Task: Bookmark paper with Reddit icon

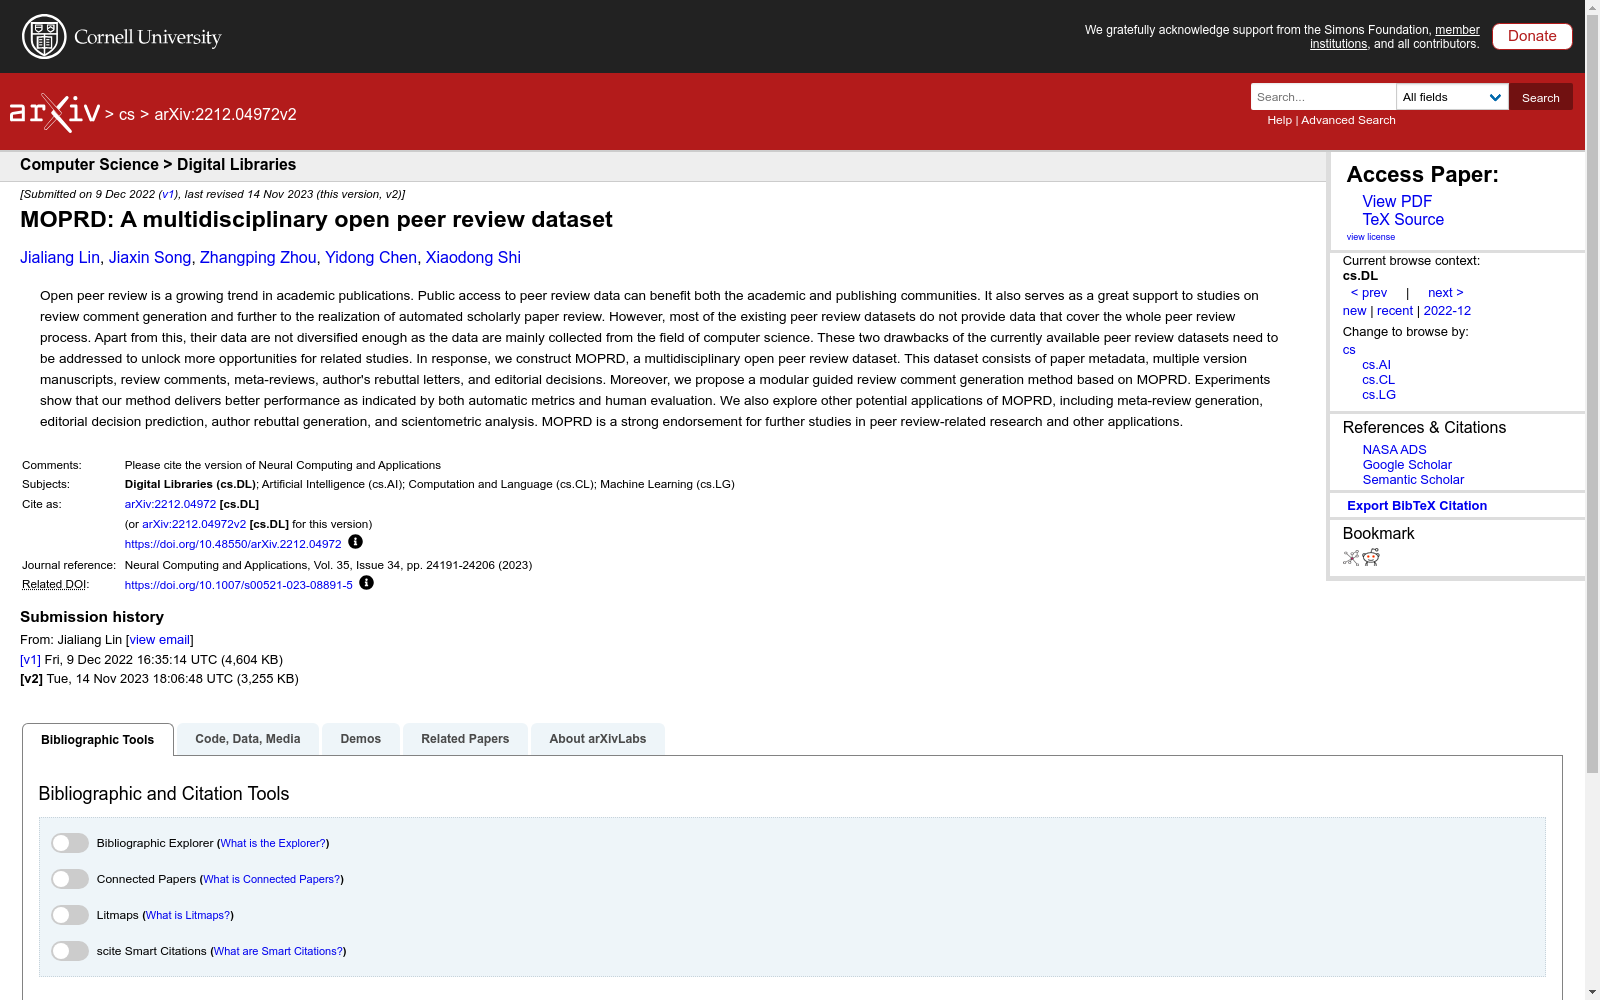Action: point(1371,558)
